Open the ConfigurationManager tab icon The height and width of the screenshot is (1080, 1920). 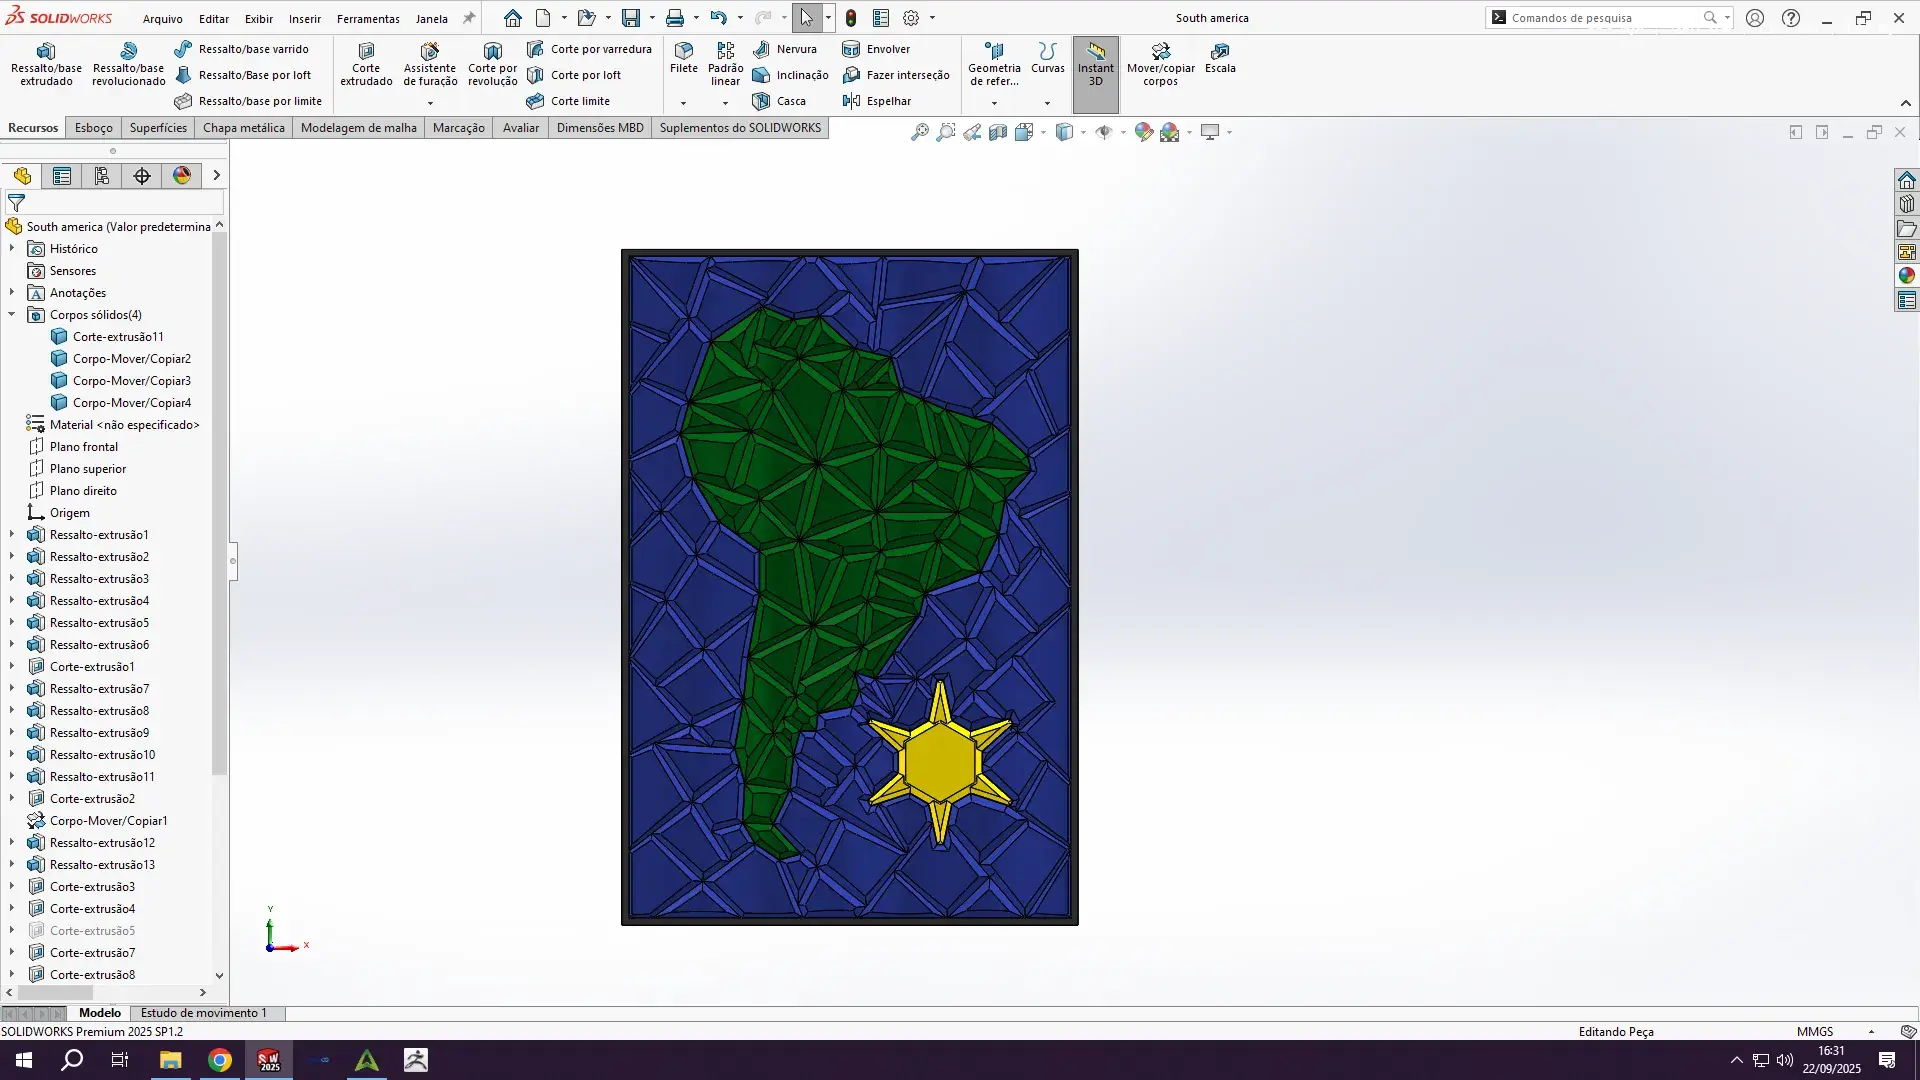tap(102, 176)
